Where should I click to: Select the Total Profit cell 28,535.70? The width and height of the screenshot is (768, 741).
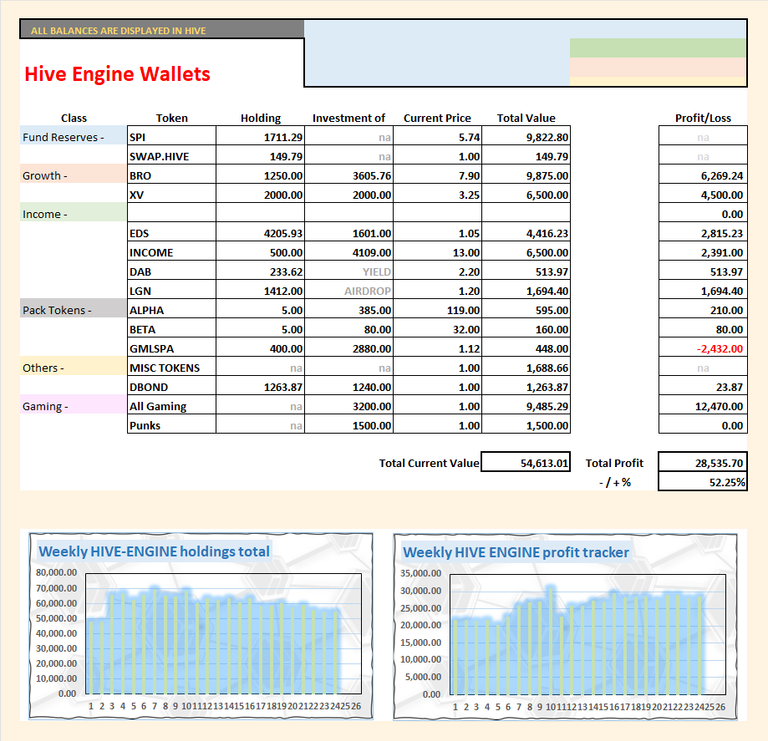click(x=703, y=461)
